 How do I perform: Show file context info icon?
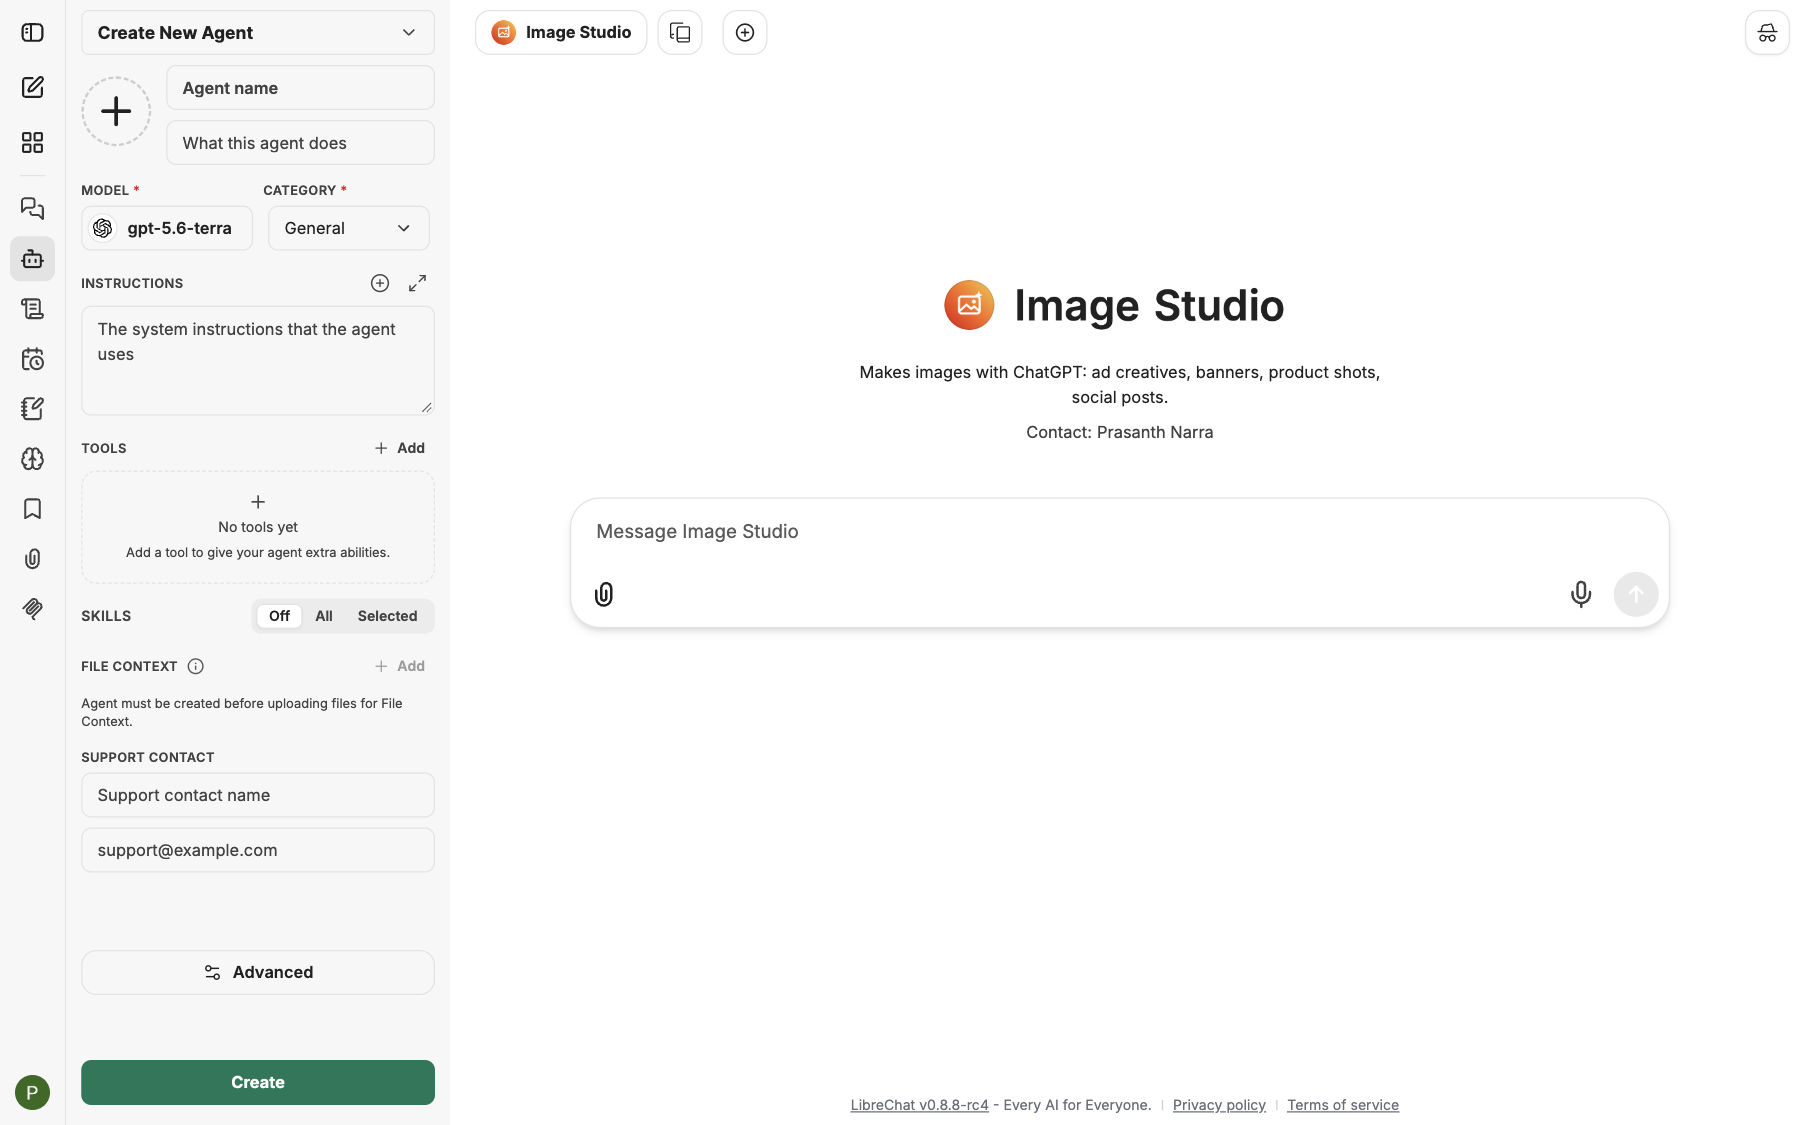(196, 666)
